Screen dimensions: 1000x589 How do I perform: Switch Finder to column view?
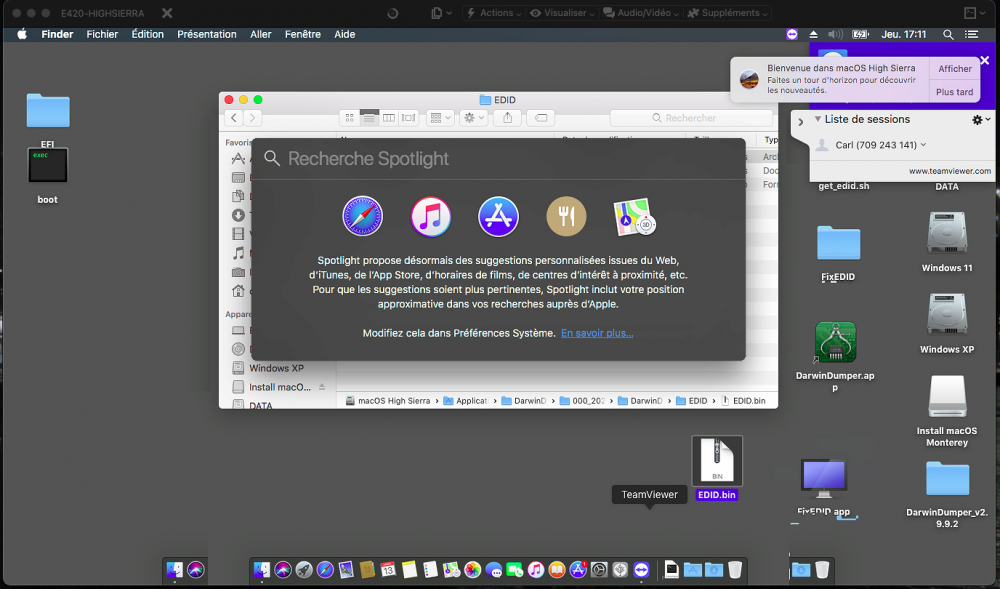pyautogui.click(x=388, y=118)
